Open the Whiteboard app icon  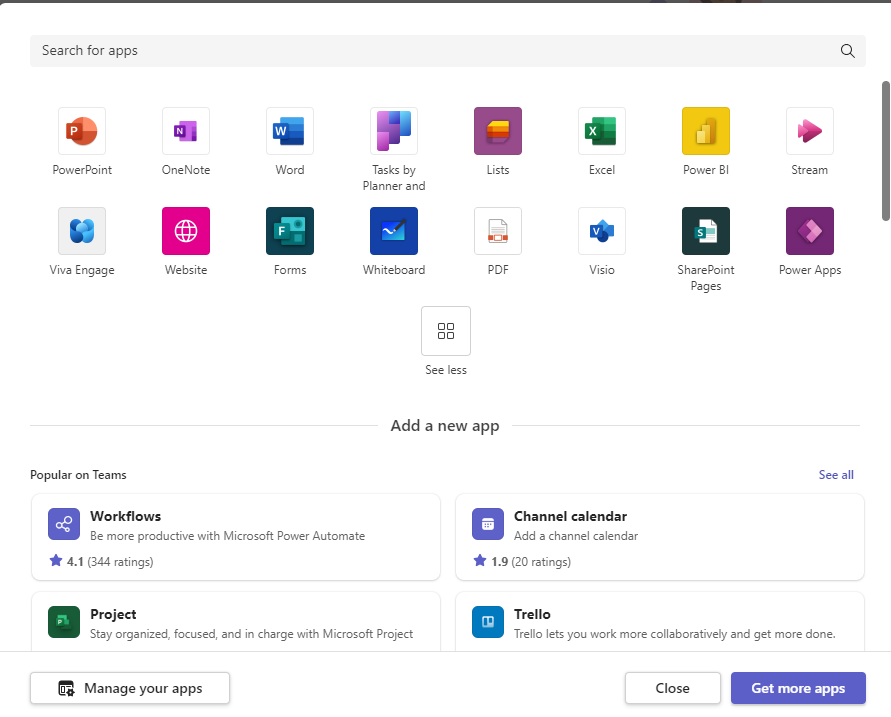pos(394,231)
